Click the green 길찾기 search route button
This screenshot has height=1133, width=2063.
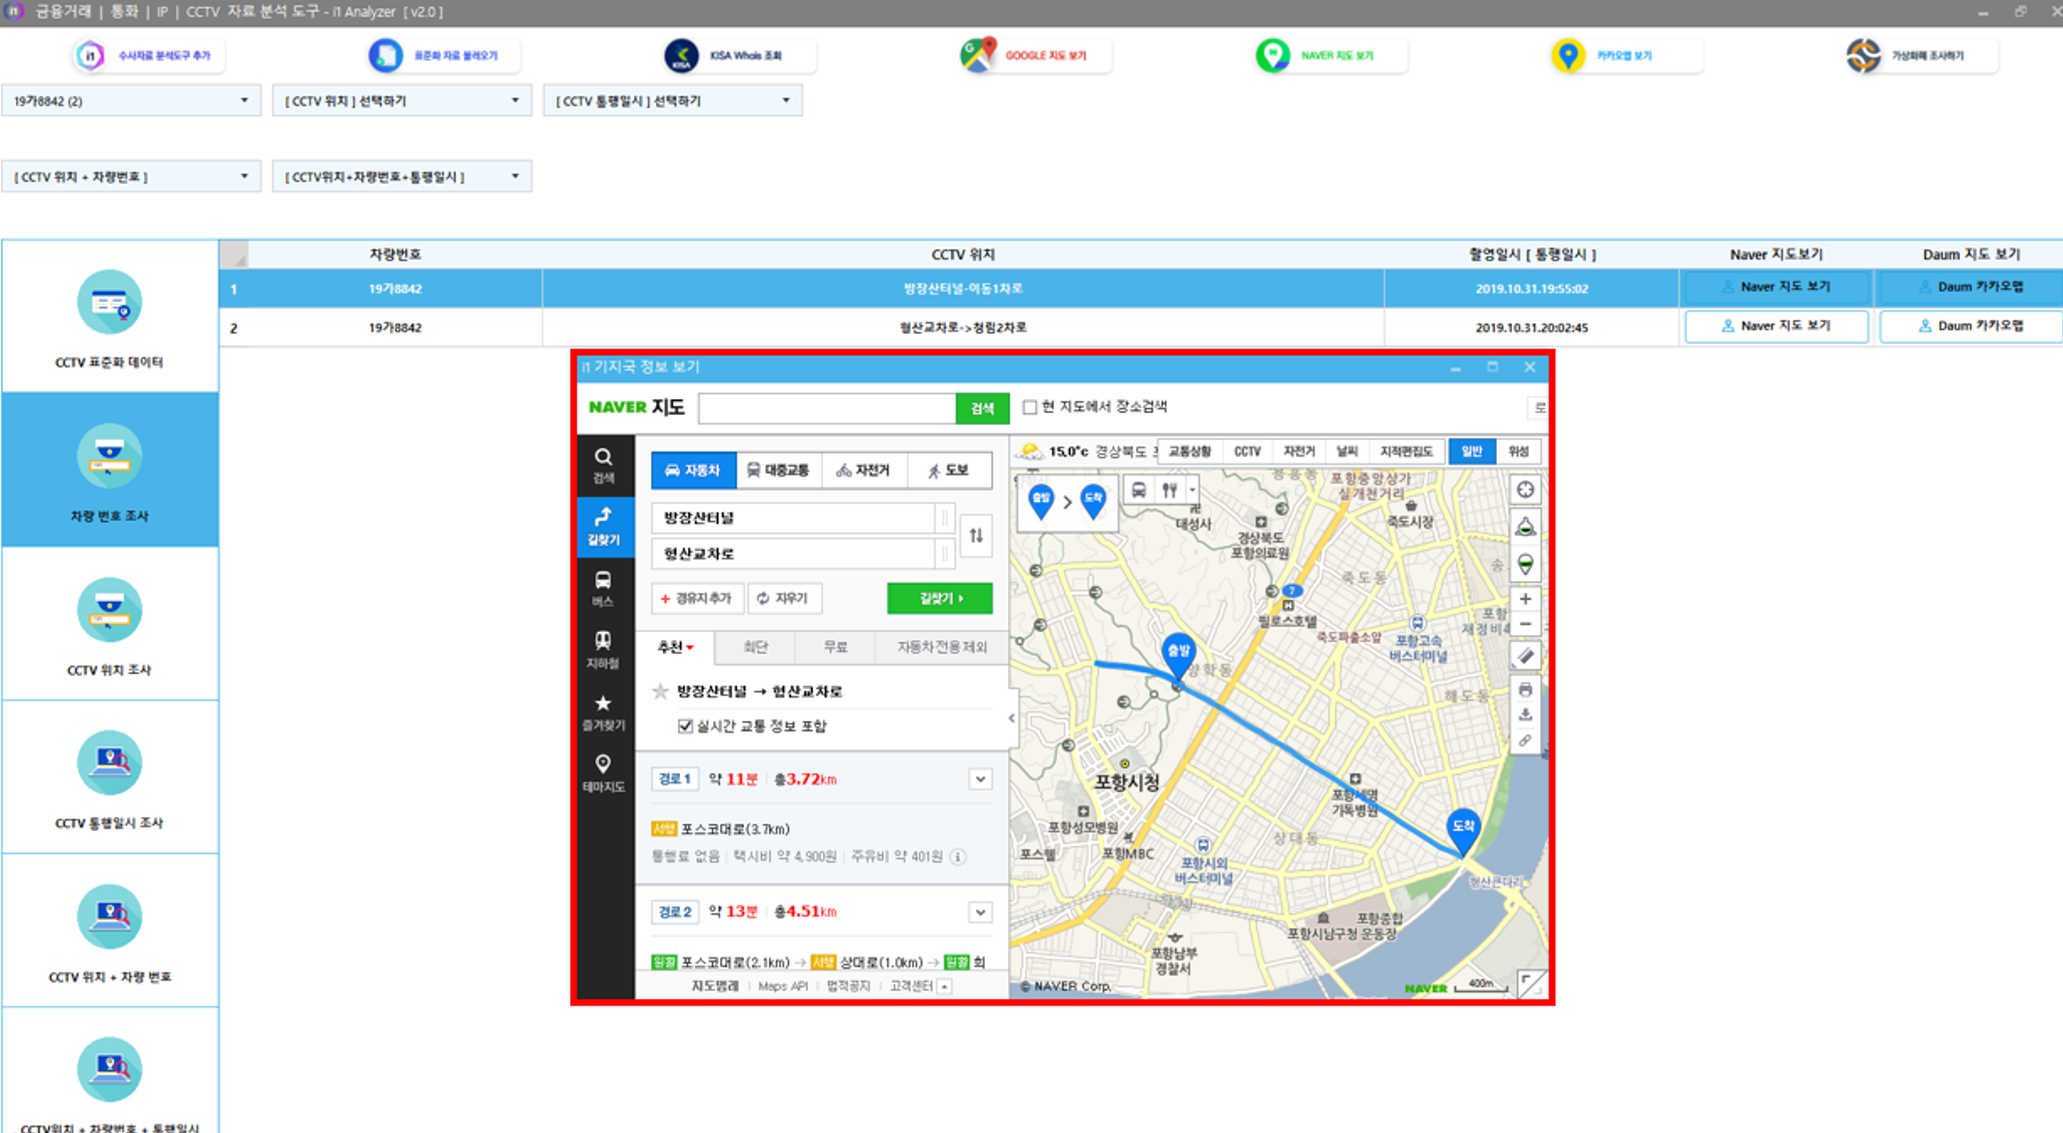click(x=940, y=599)
